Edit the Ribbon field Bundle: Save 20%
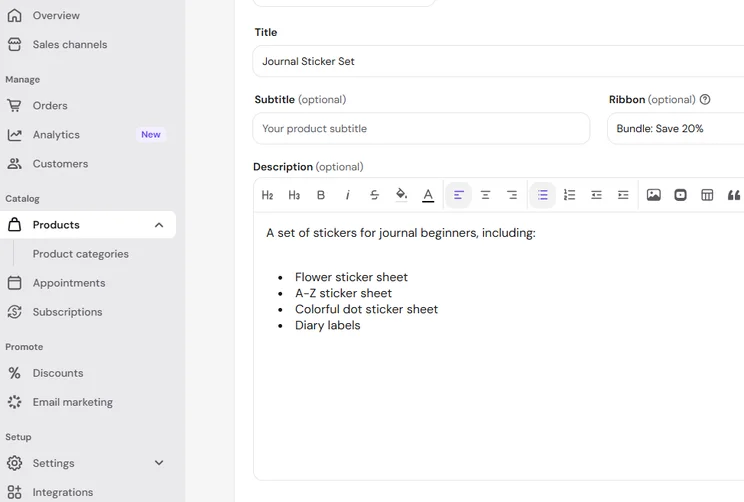The image size is (744, 502). point(676,129)
